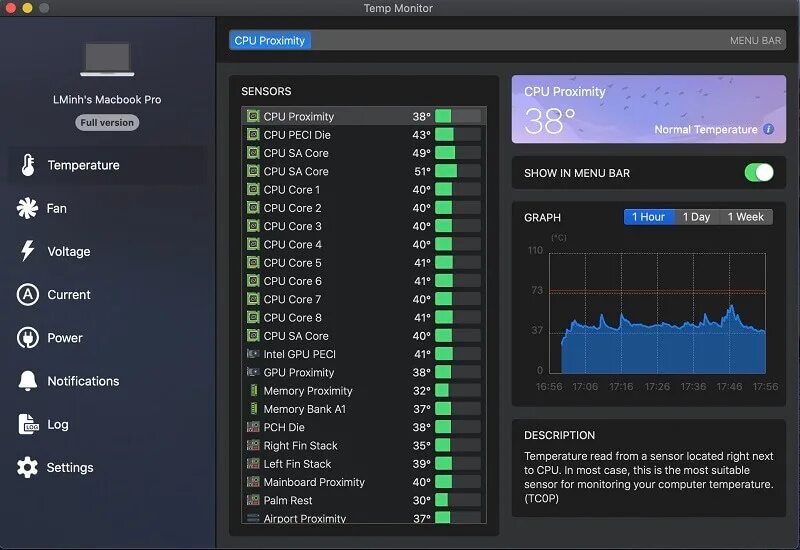Click the Log file icon
Image resolution: width=800 pixels, height=550 pixels.
pyautogui.click(x=28, y=424)
